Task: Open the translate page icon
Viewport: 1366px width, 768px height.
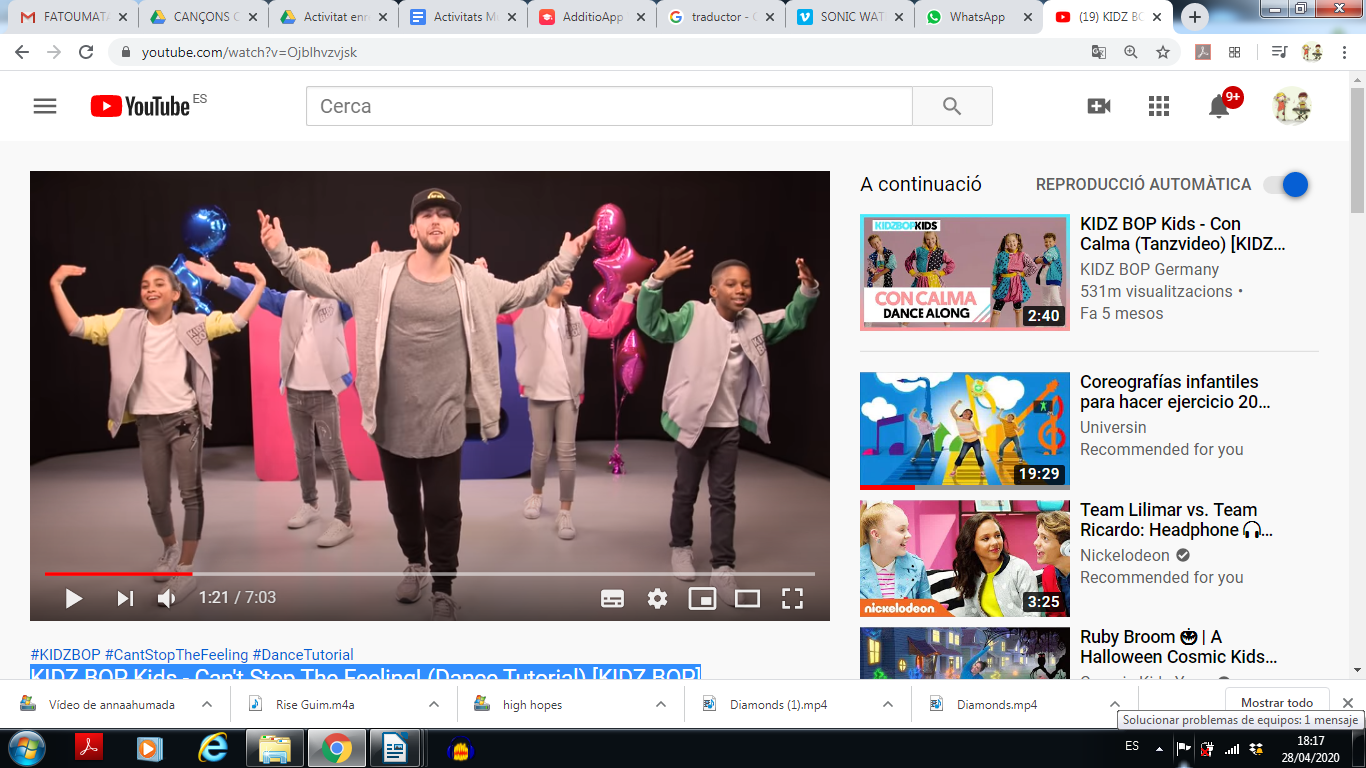Action: click(1098, 52)
